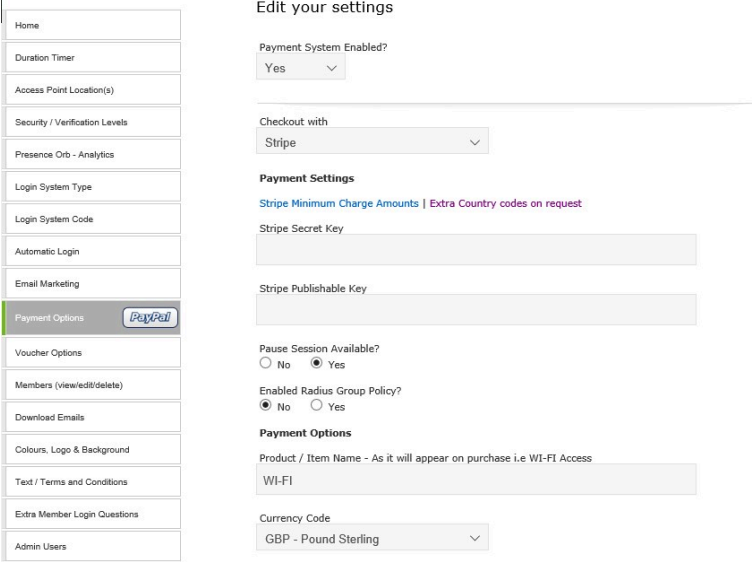Go to Home in the sidebar

92,25
